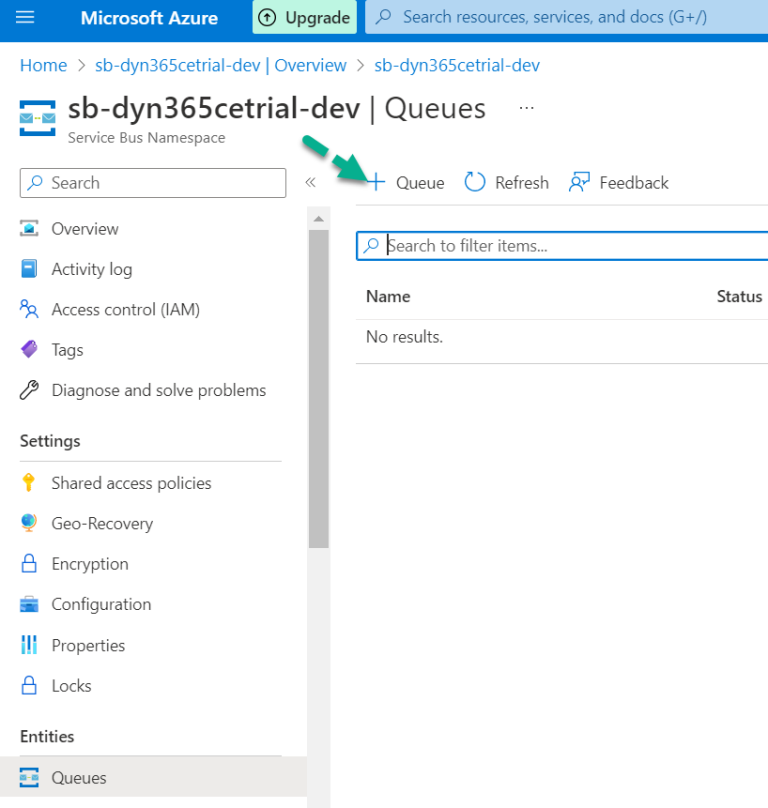The width and height of the screenshot is (768, 808).
Task: Open Access control (IAM)
Action: click(x=124, y=309)
